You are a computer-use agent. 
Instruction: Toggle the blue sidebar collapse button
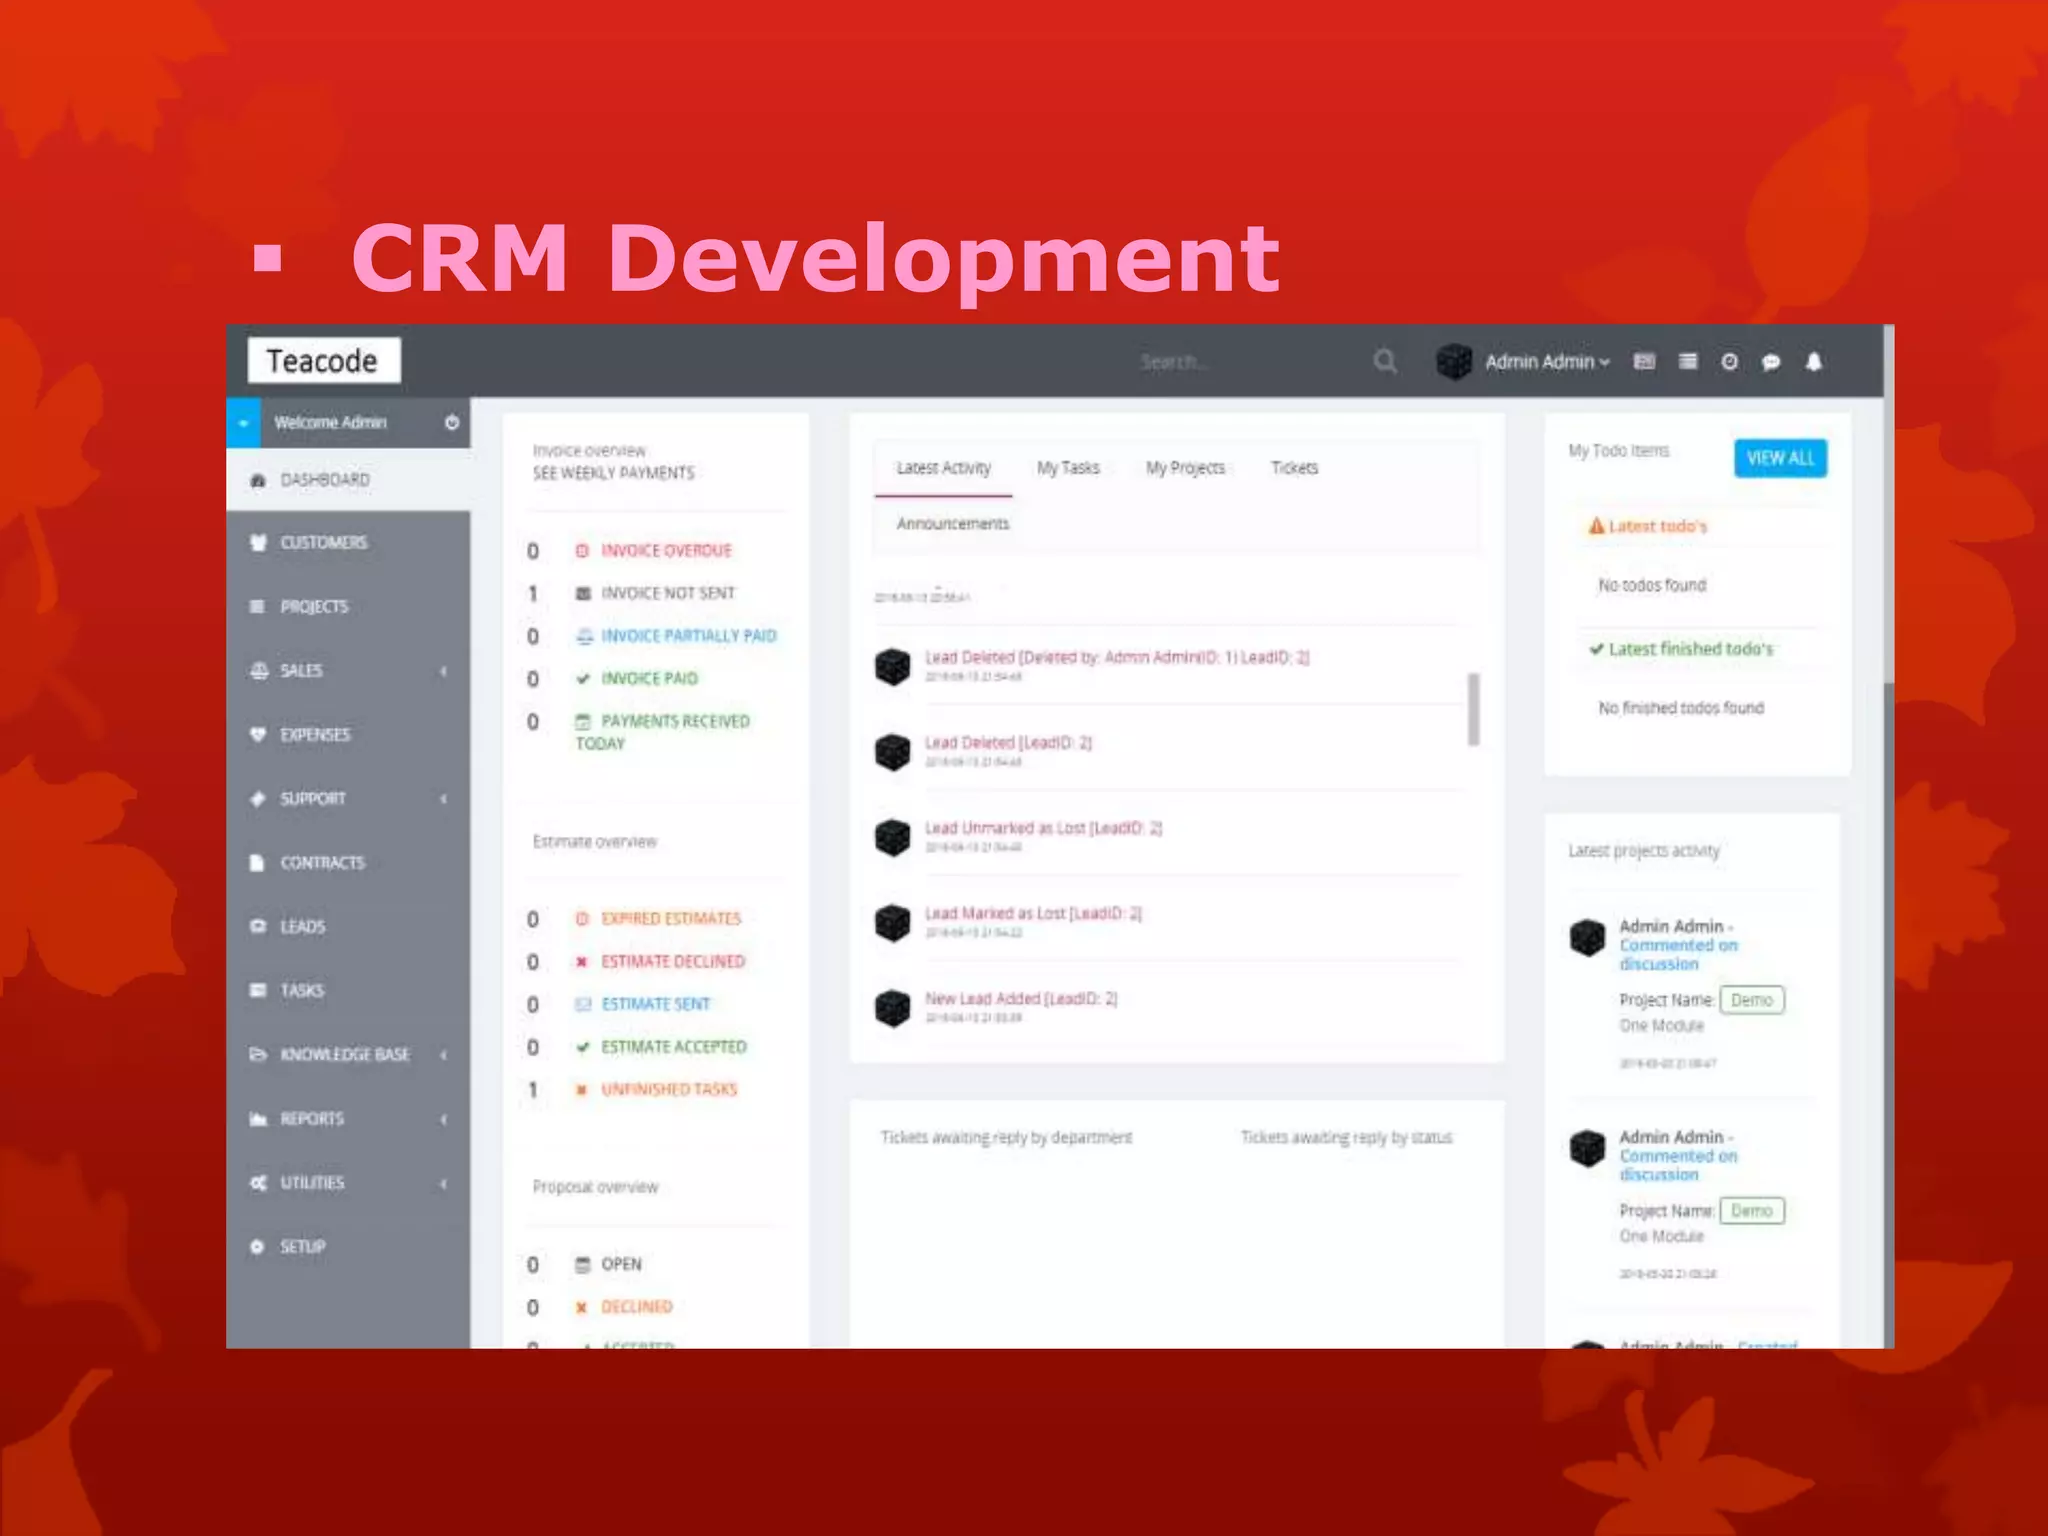pos(243,422)
